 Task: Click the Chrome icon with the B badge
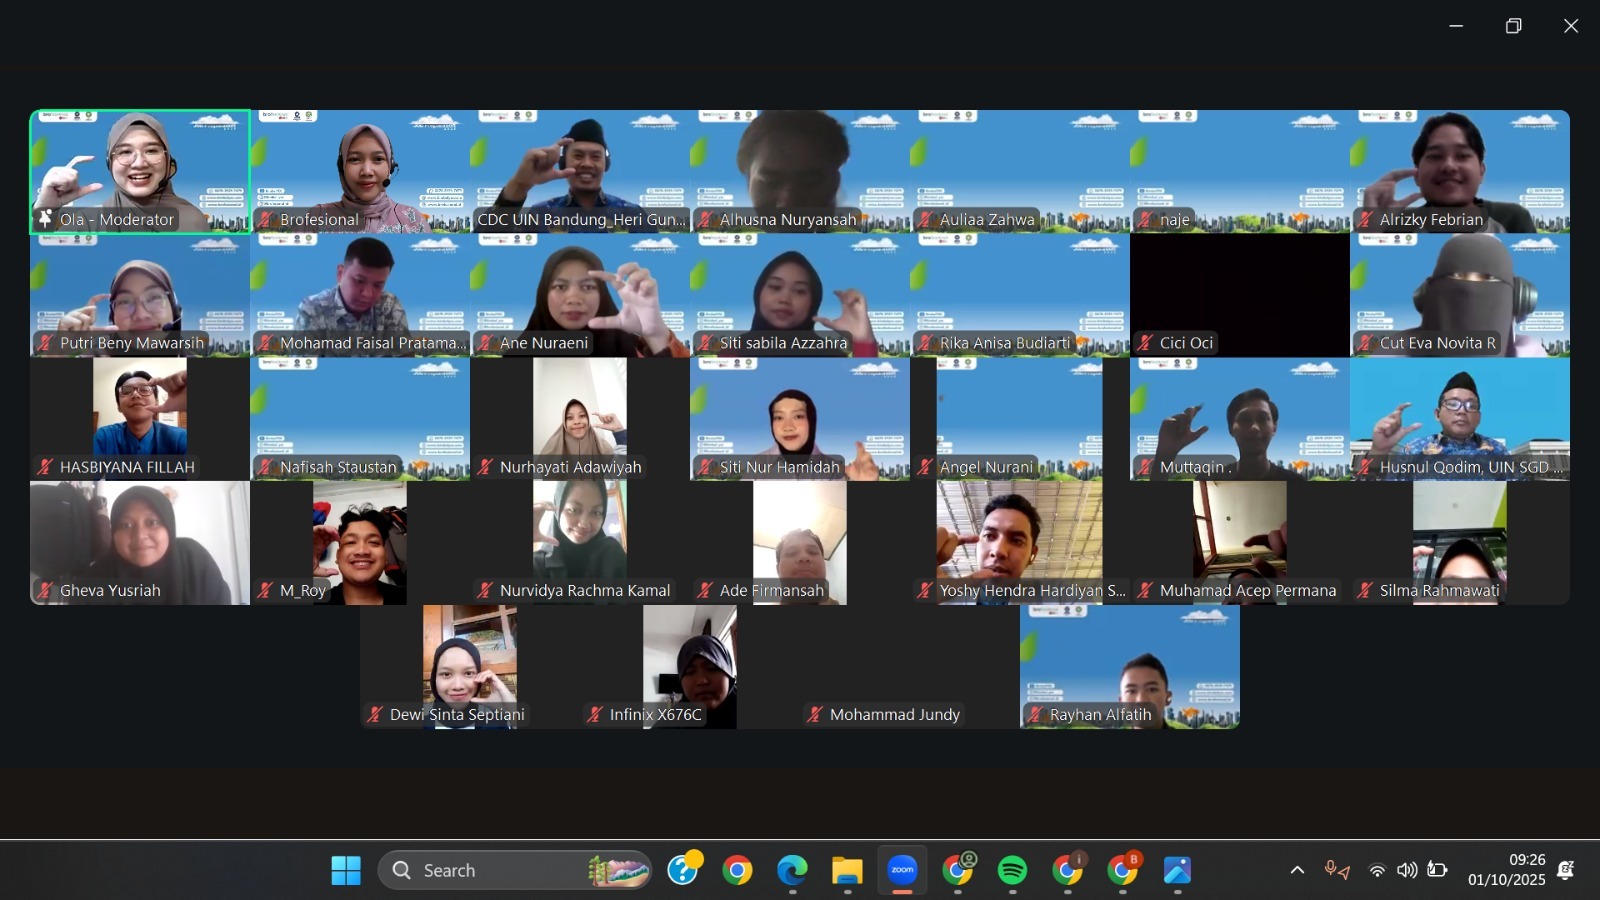(1122, 870)
